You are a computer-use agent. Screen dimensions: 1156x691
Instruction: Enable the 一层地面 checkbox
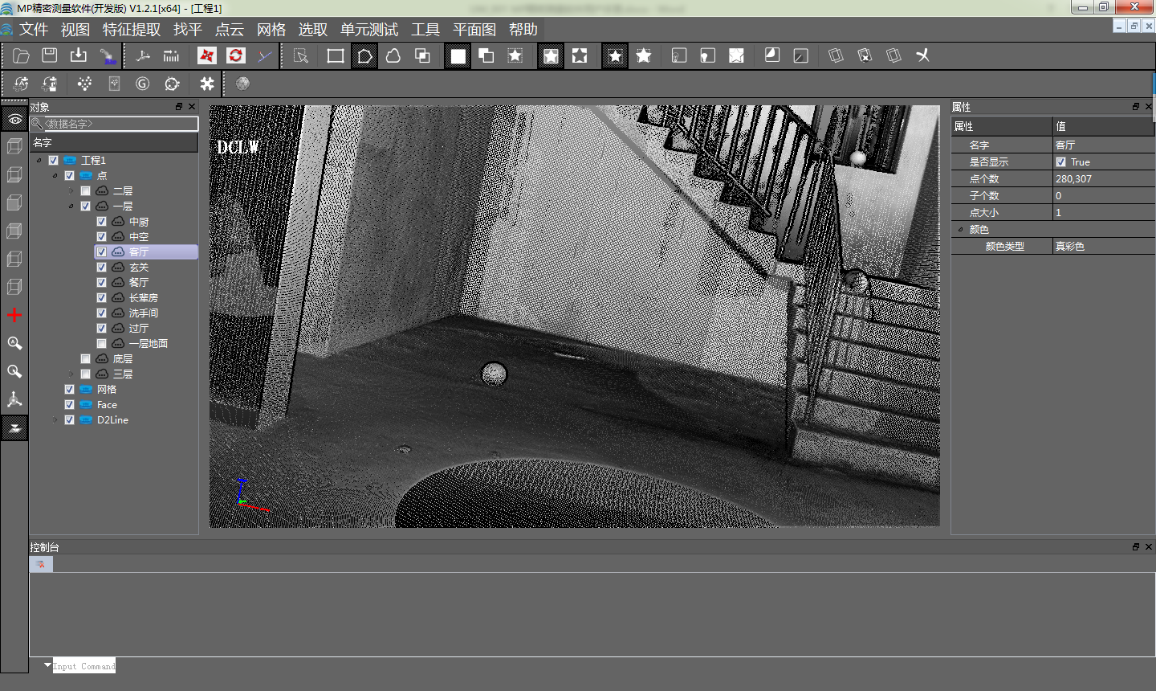pos(102,344)
